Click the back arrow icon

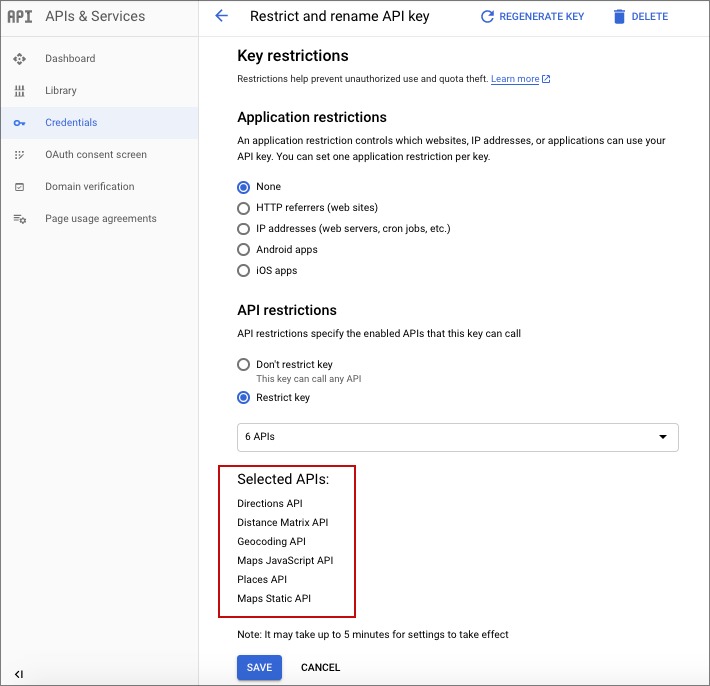coord(222,16)
